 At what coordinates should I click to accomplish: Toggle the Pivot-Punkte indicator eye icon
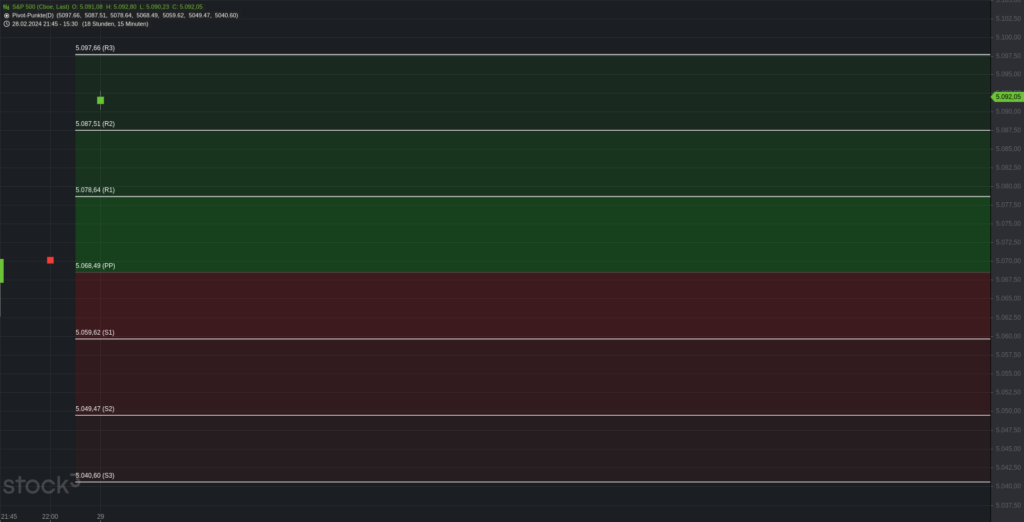point(6,15)
